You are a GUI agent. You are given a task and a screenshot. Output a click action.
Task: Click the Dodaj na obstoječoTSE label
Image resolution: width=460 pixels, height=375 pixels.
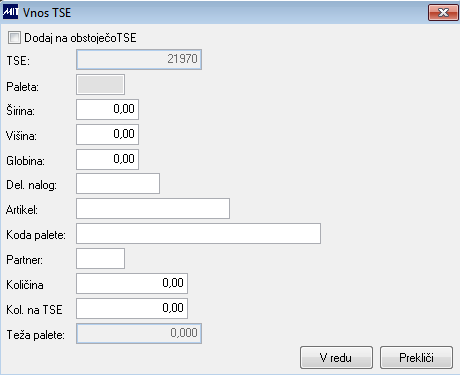[x=80, y=38]
